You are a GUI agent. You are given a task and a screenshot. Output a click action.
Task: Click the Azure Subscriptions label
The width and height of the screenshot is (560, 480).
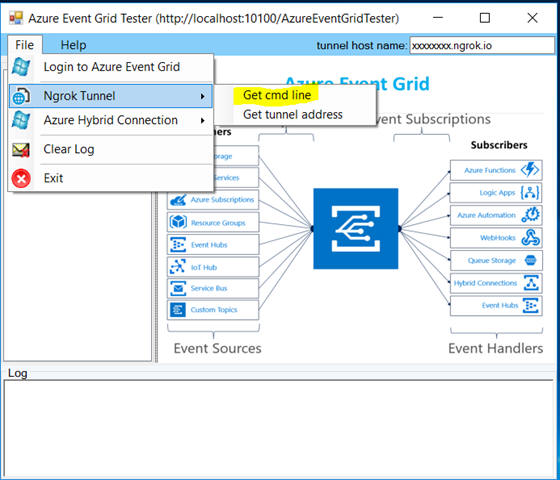[222, 200]
